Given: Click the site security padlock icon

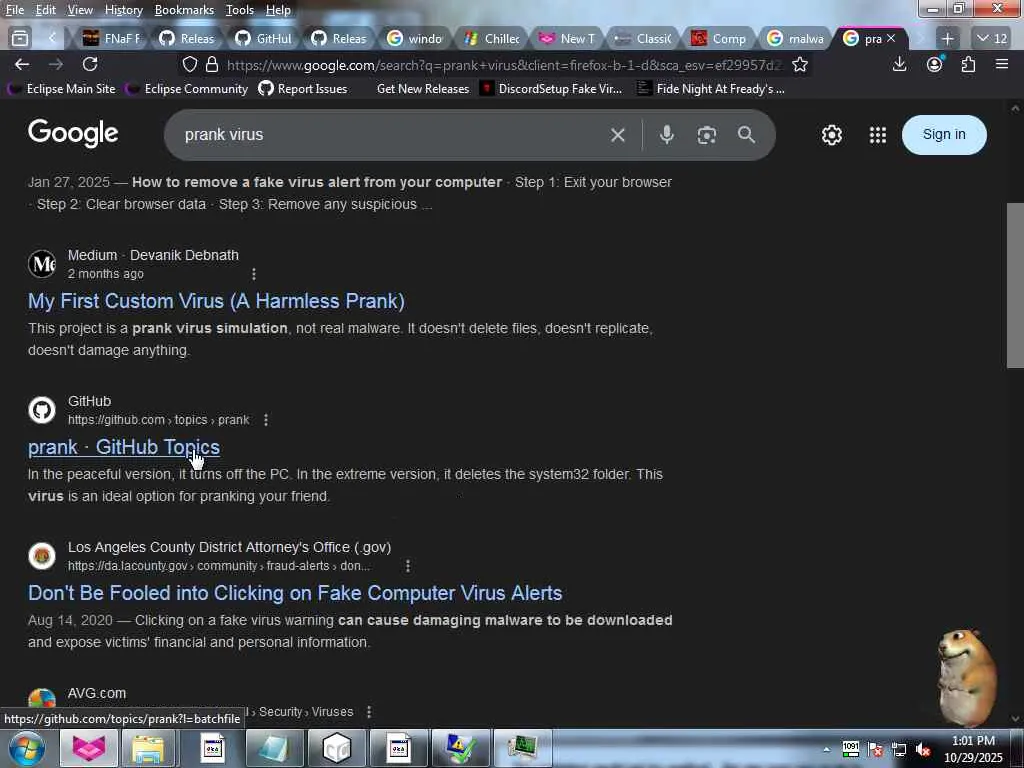Looking at the screenshot, I should point(212,64).
